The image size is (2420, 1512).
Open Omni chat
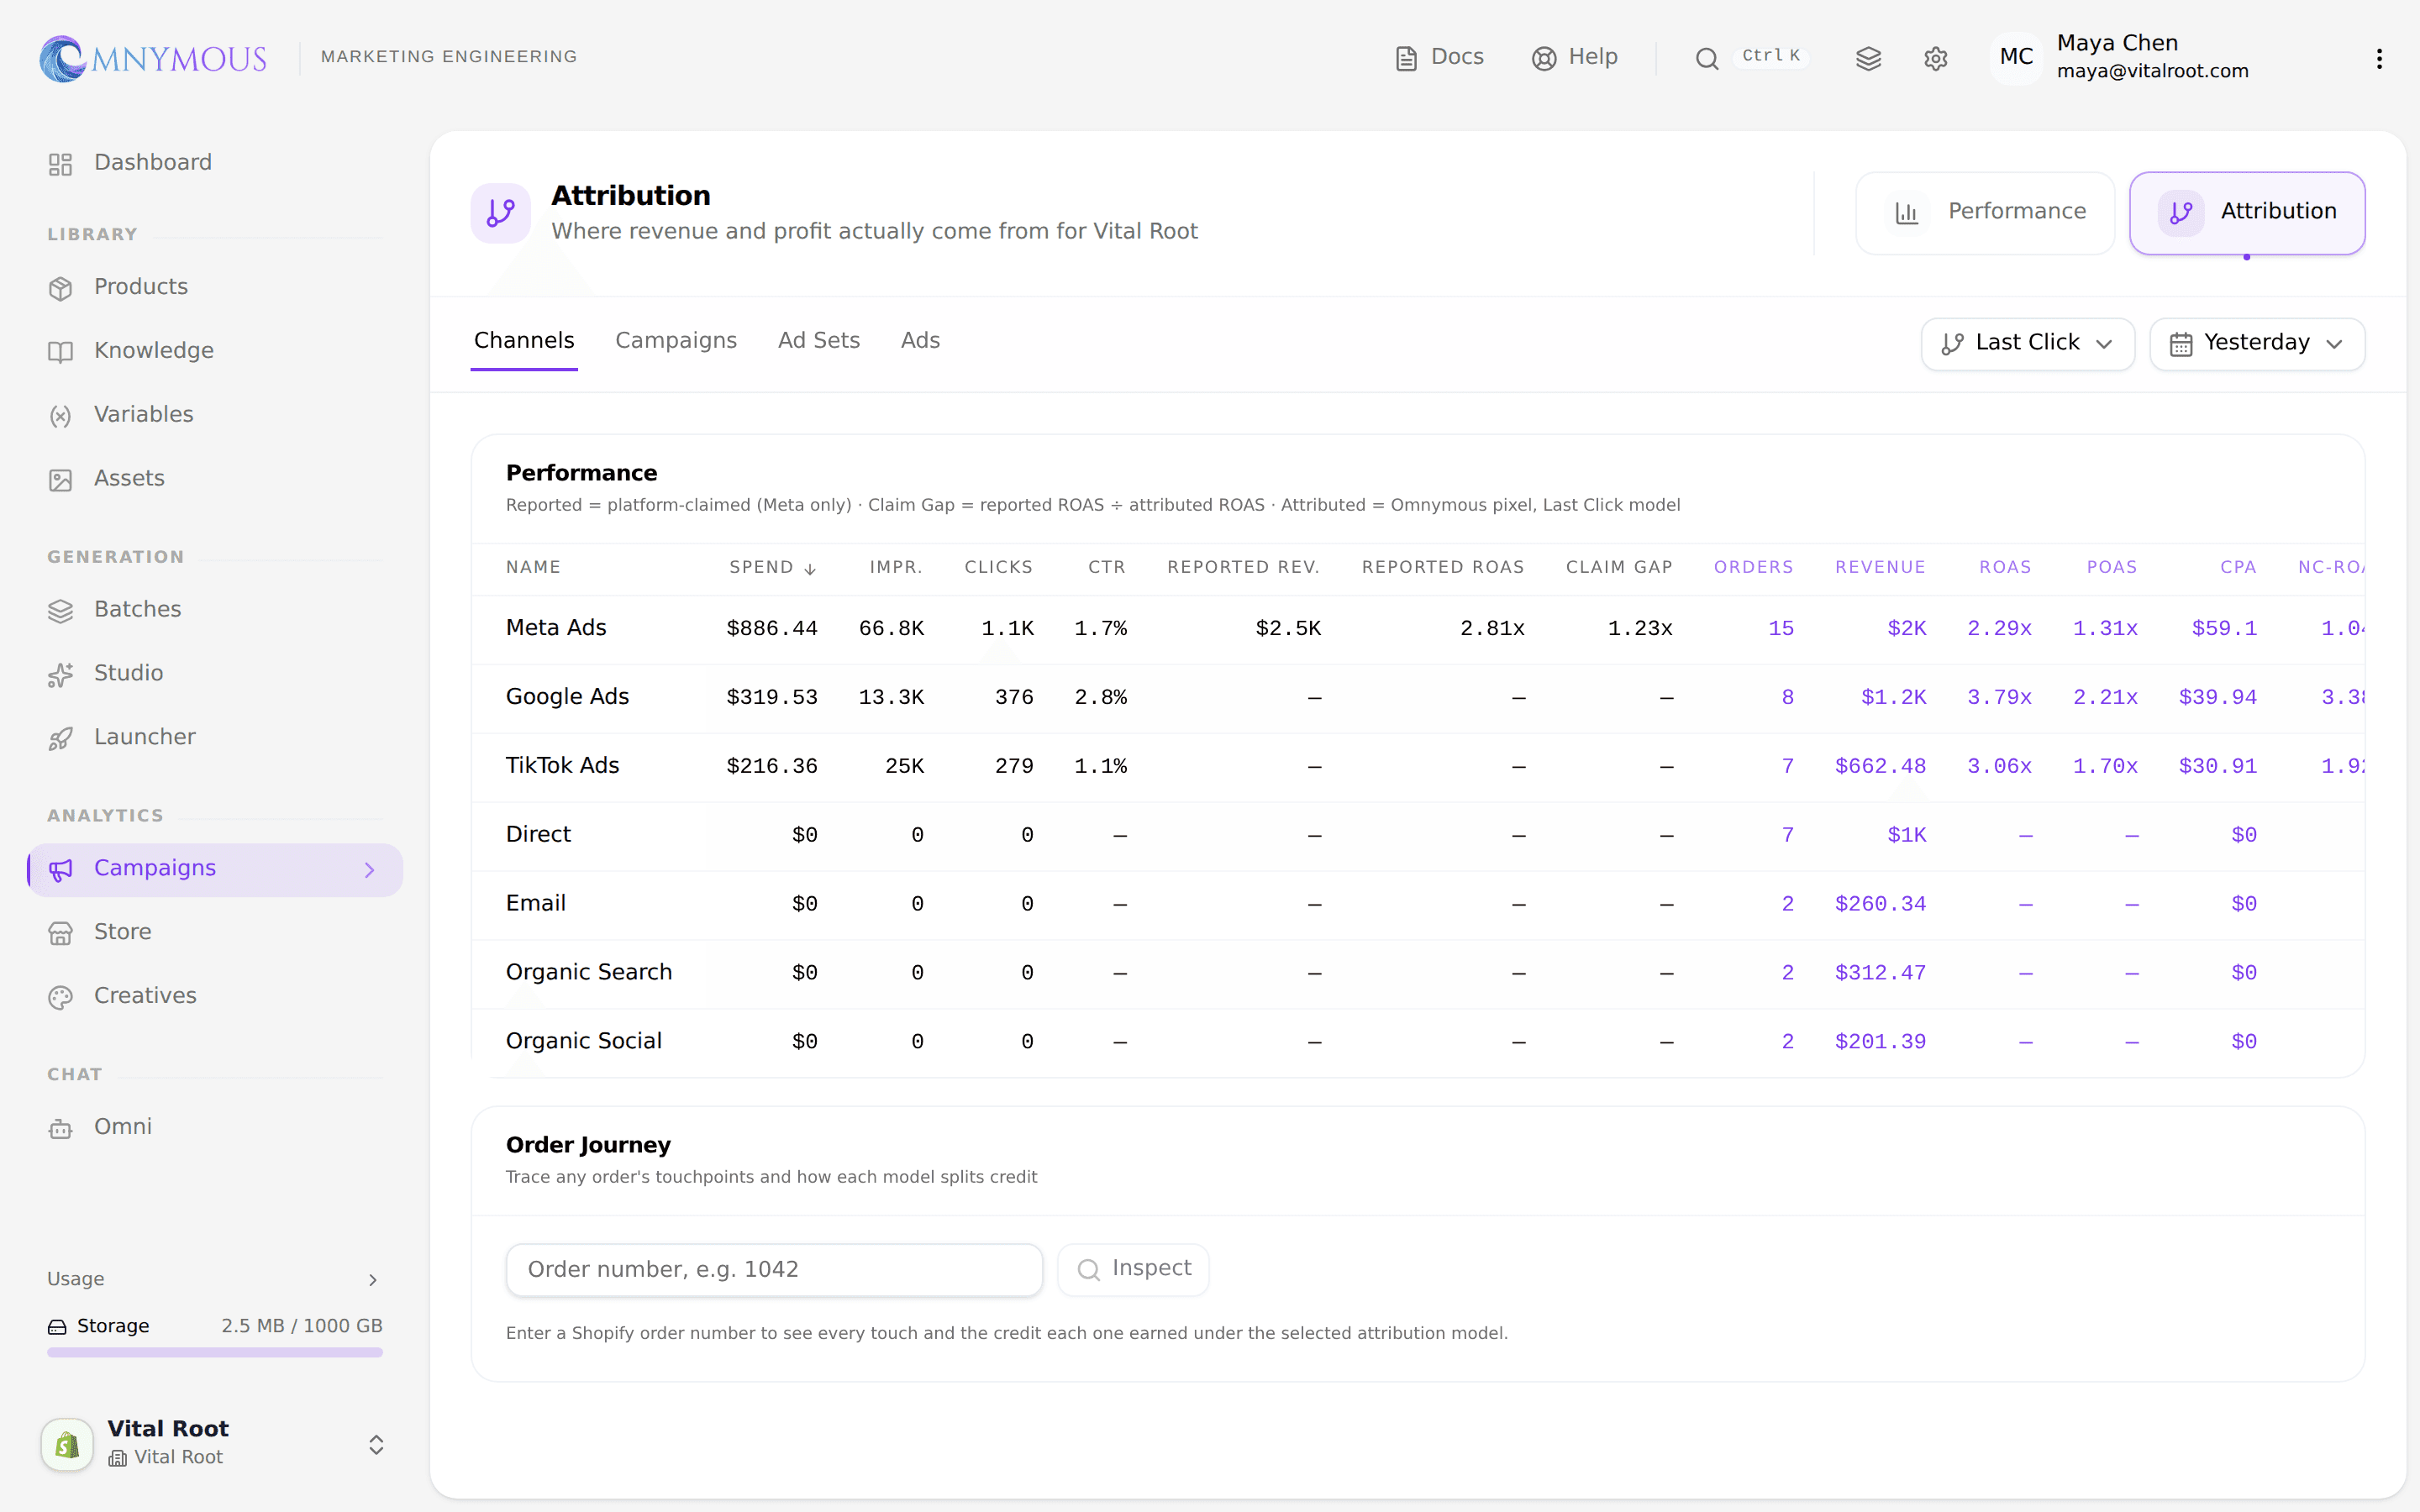pos(214,1128)
